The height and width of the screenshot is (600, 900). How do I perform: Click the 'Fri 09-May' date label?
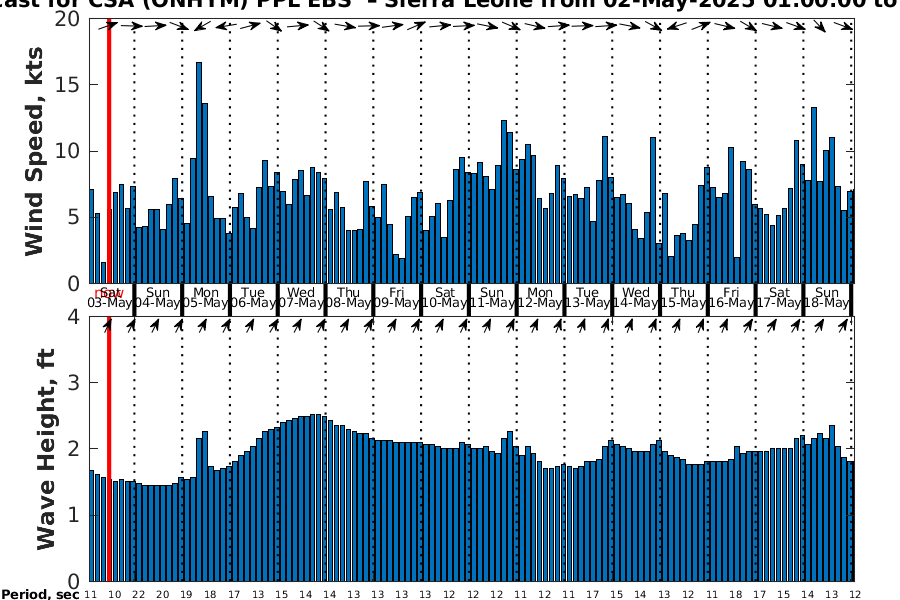point(397,297)
